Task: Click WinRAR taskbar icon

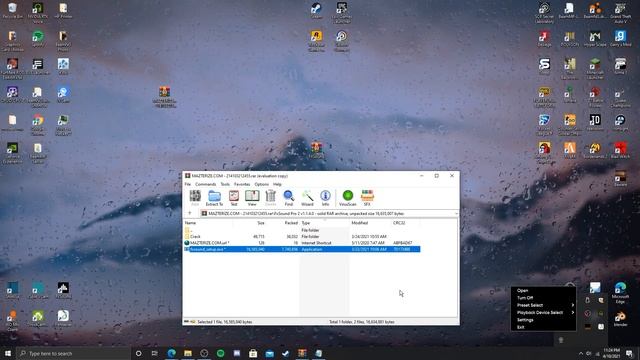Action: coord(302,353)
